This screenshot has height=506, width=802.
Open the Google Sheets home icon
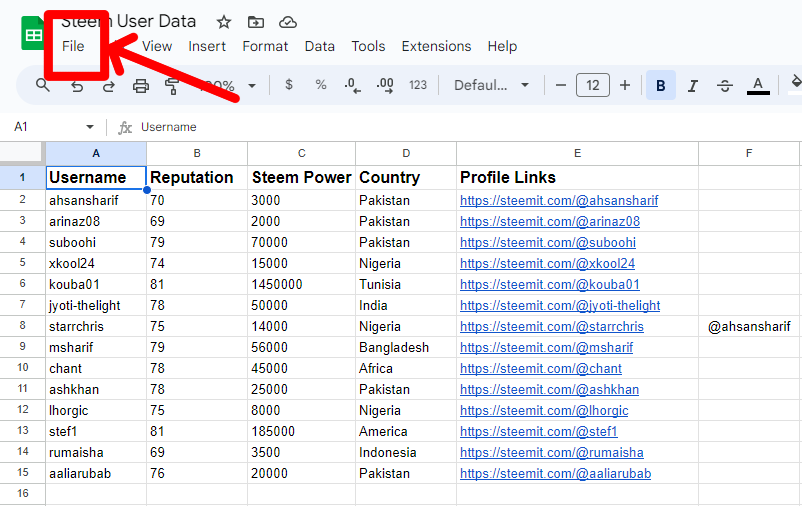click(x=33, y=34)
